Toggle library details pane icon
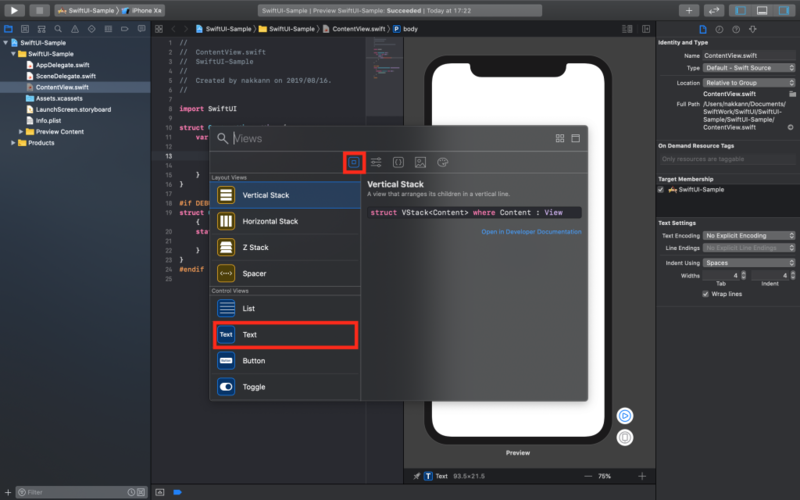800x500 pixels. pyautogui.click(x=576, y=138)
